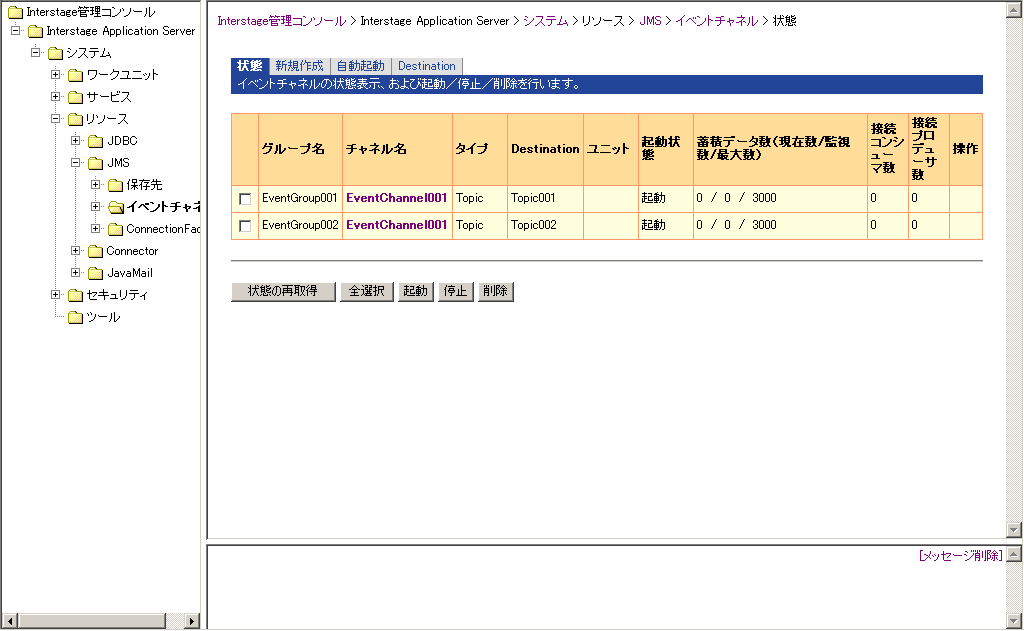Open the 自動起動 tab
Image resolution: width=1024 pixels, height=631 pixels.
pyautogui.click(x=360, y=66)
